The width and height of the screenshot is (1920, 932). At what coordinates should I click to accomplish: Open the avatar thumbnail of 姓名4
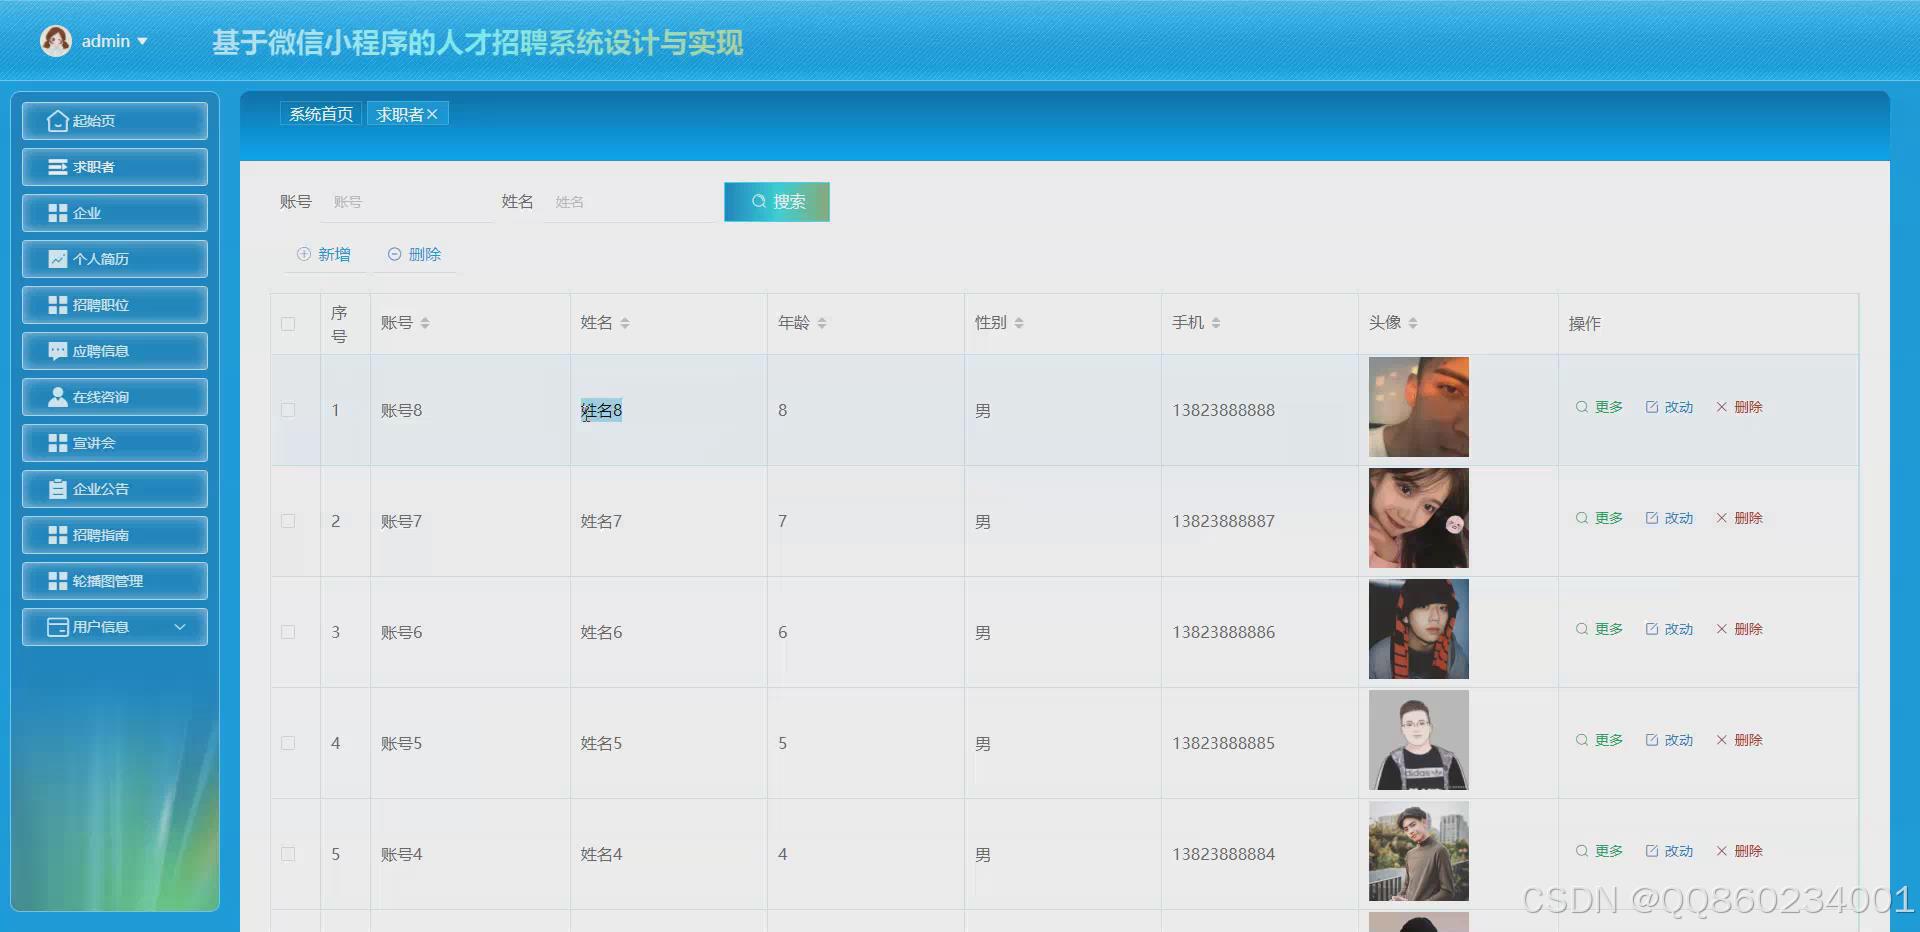click(1419, 851)
